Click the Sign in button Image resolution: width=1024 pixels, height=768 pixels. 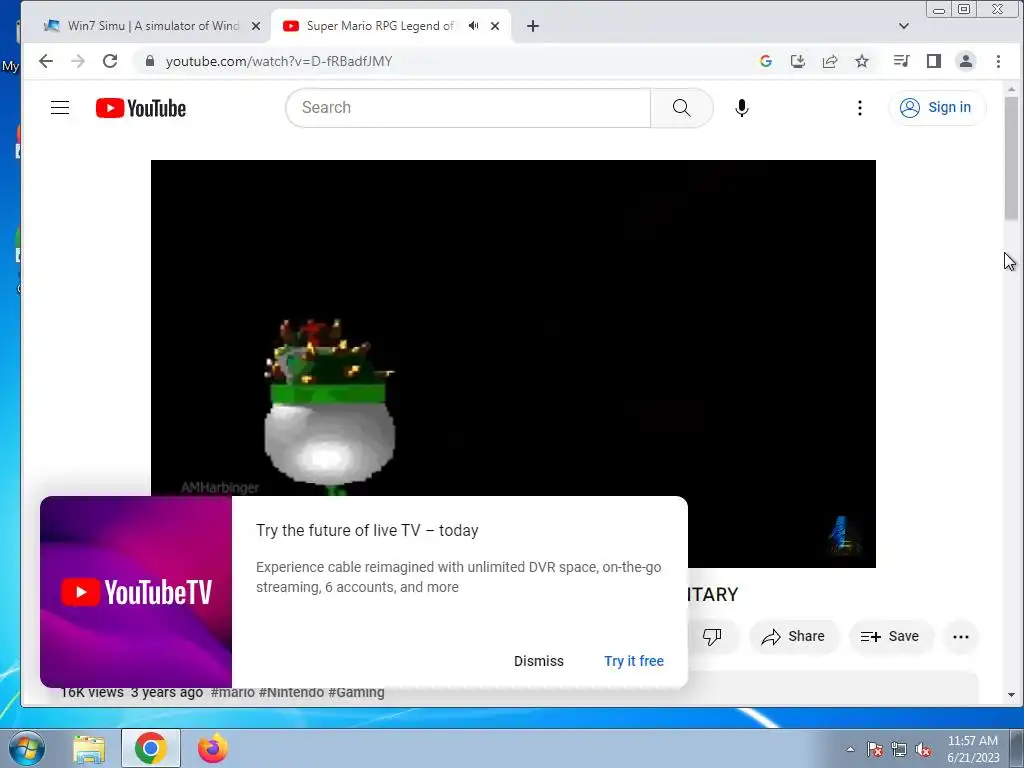pyautogui.click(x=936, y=108)
